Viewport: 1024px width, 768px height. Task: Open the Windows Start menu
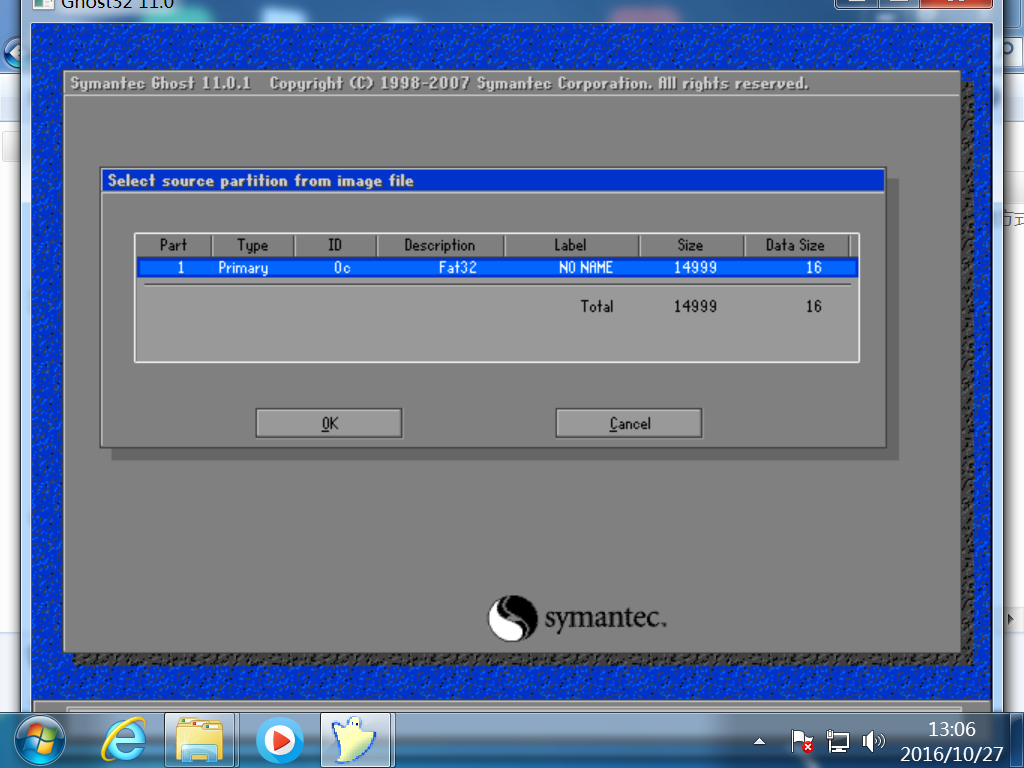[x=40, y=741]
